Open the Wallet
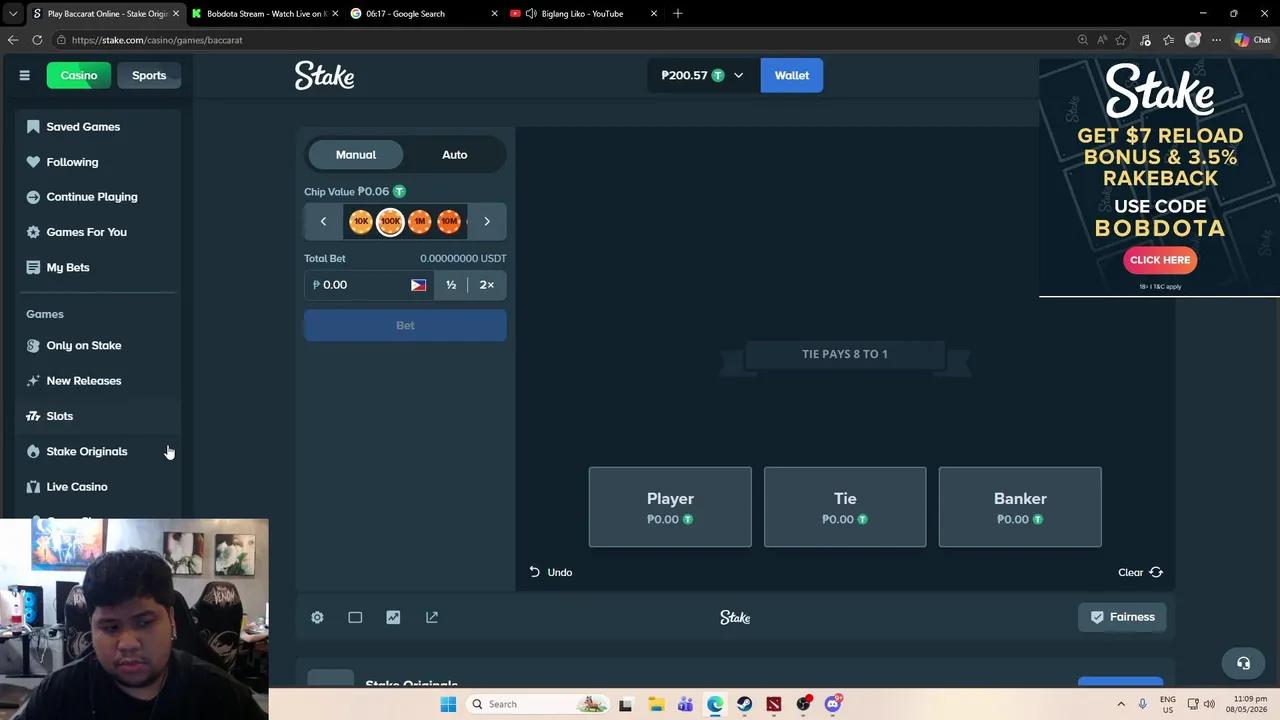Screen dimensions: 1280x720 791,75
